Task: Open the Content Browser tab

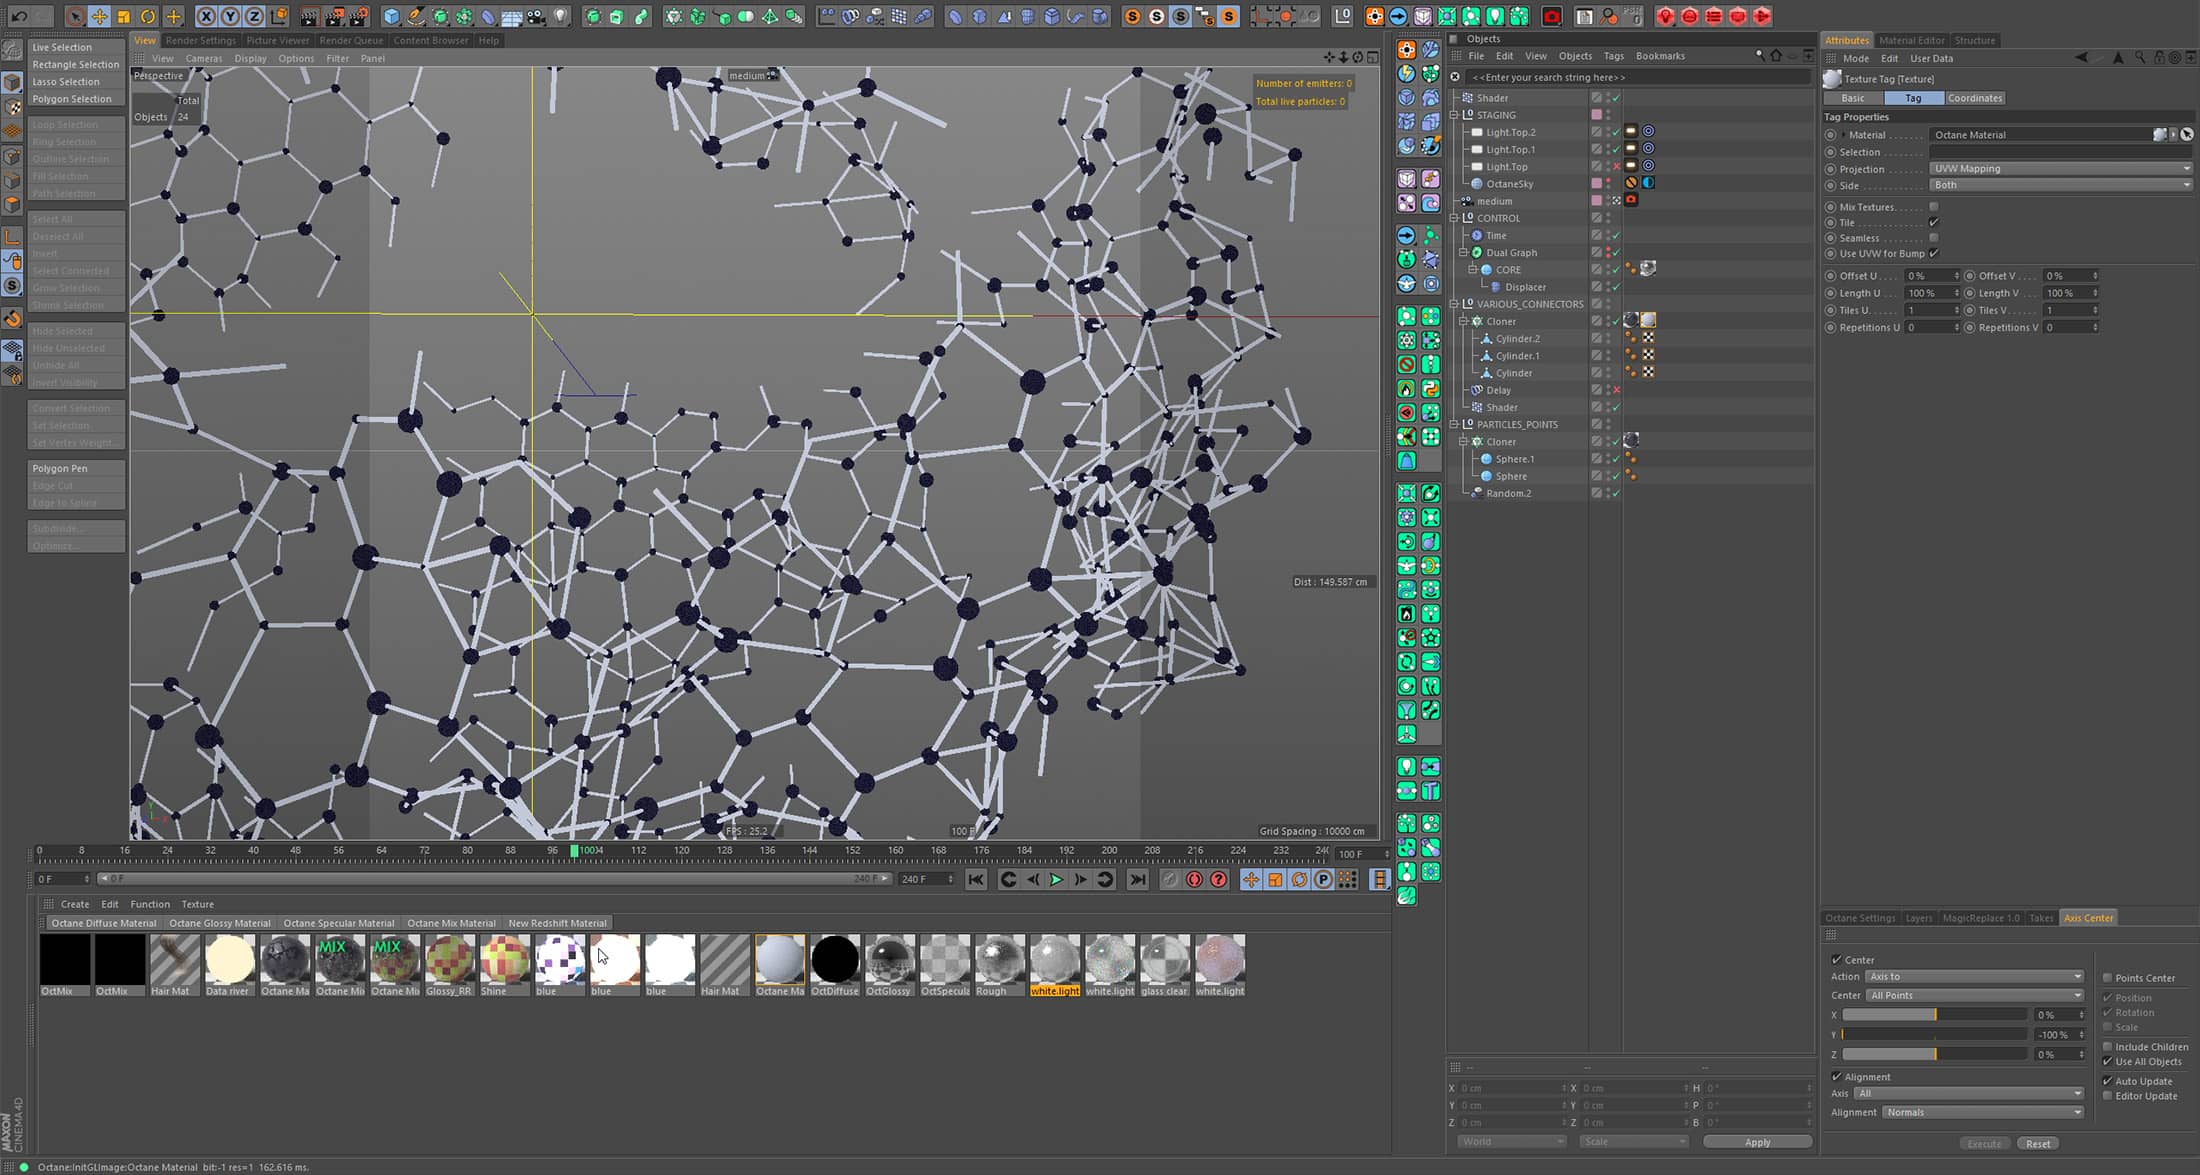Action: point(431,40)
